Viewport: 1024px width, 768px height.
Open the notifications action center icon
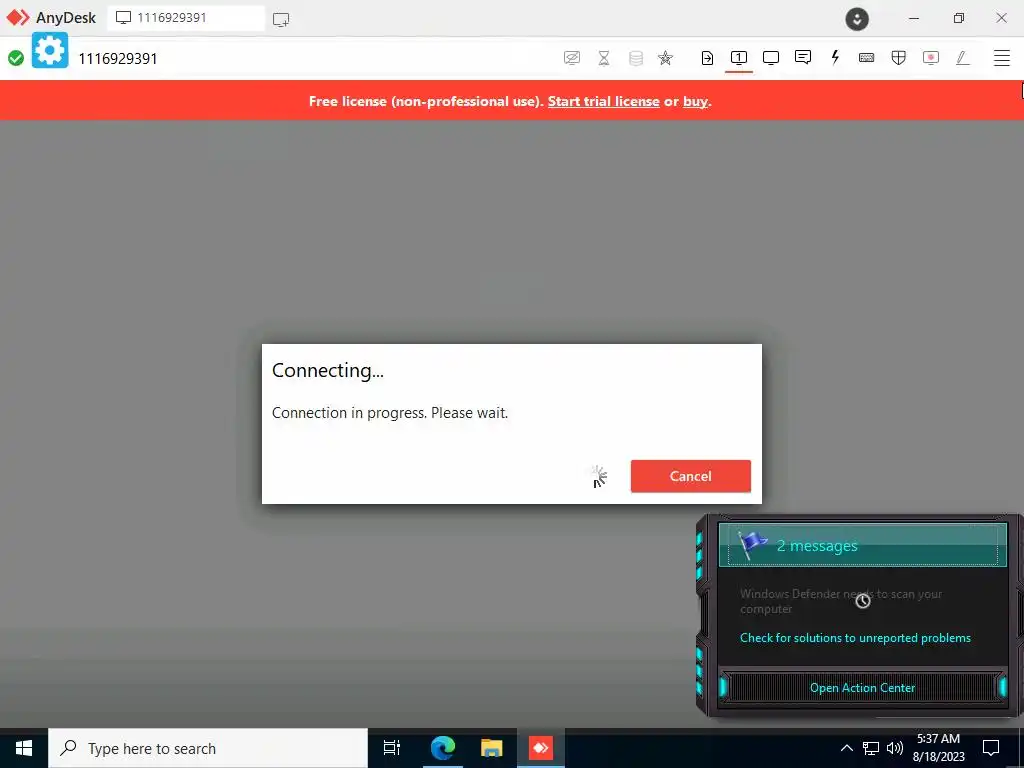[991, 748]
